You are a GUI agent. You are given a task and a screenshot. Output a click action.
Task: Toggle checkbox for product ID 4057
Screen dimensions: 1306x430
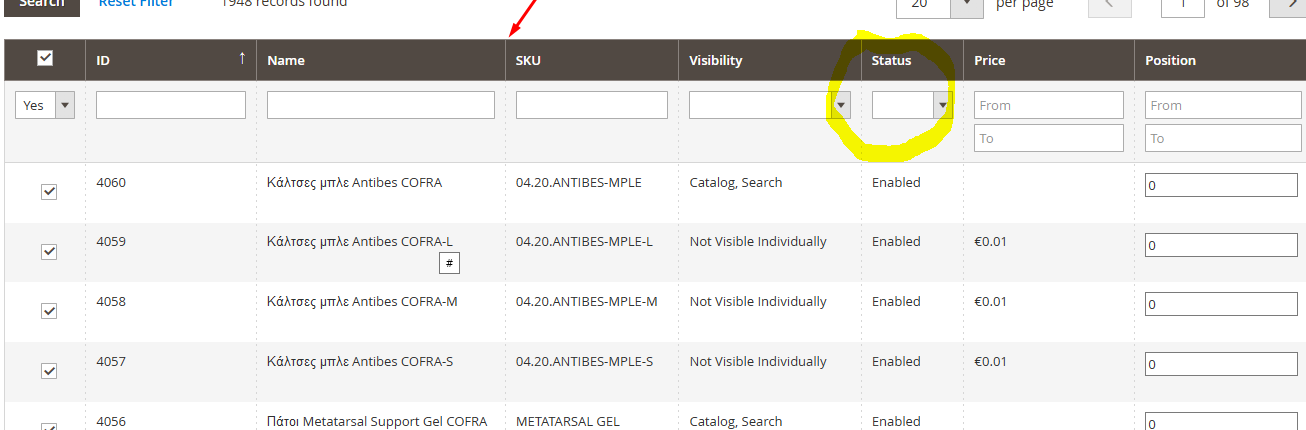tap(49, 371)
